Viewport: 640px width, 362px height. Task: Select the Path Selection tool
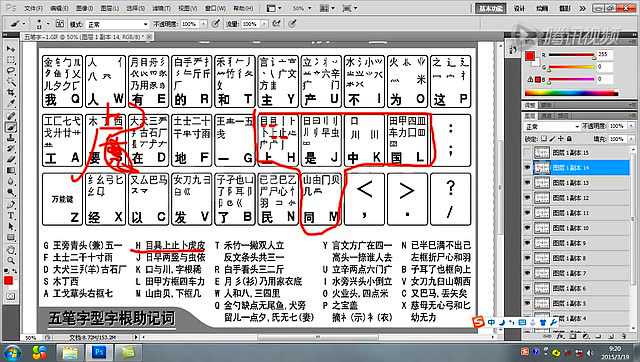11,226
